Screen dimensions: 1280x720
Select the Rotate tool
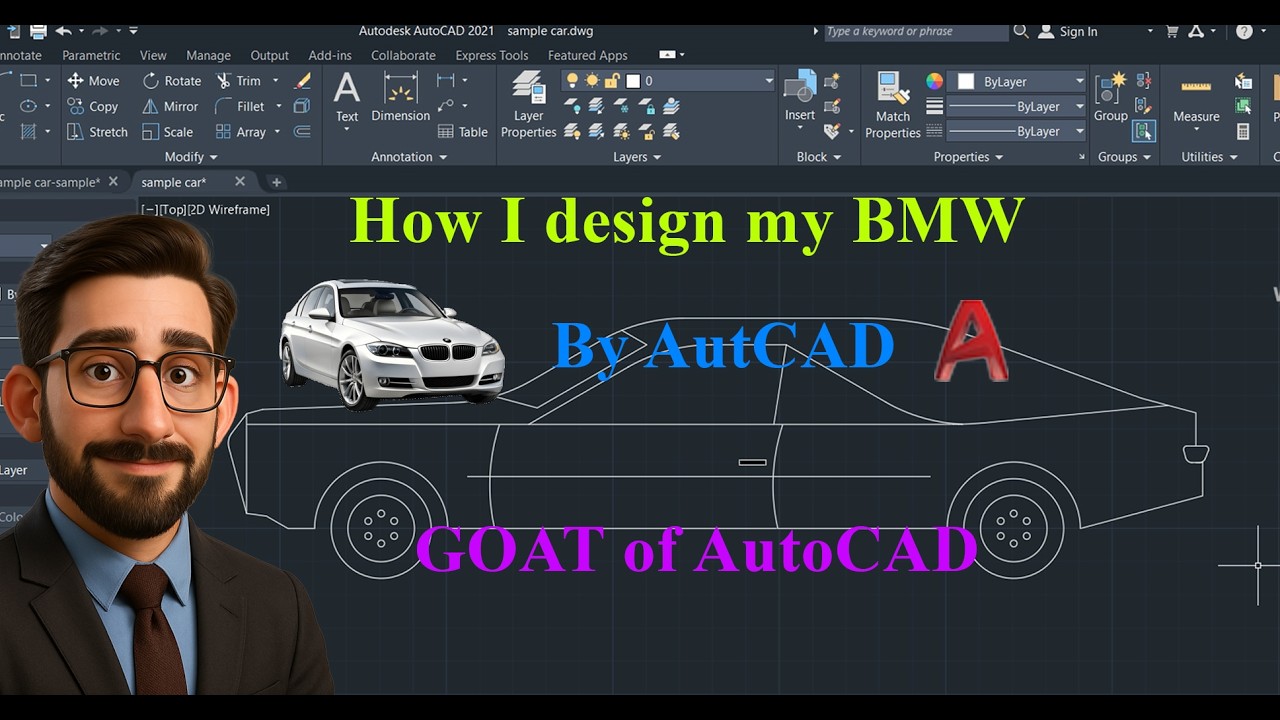171,81
